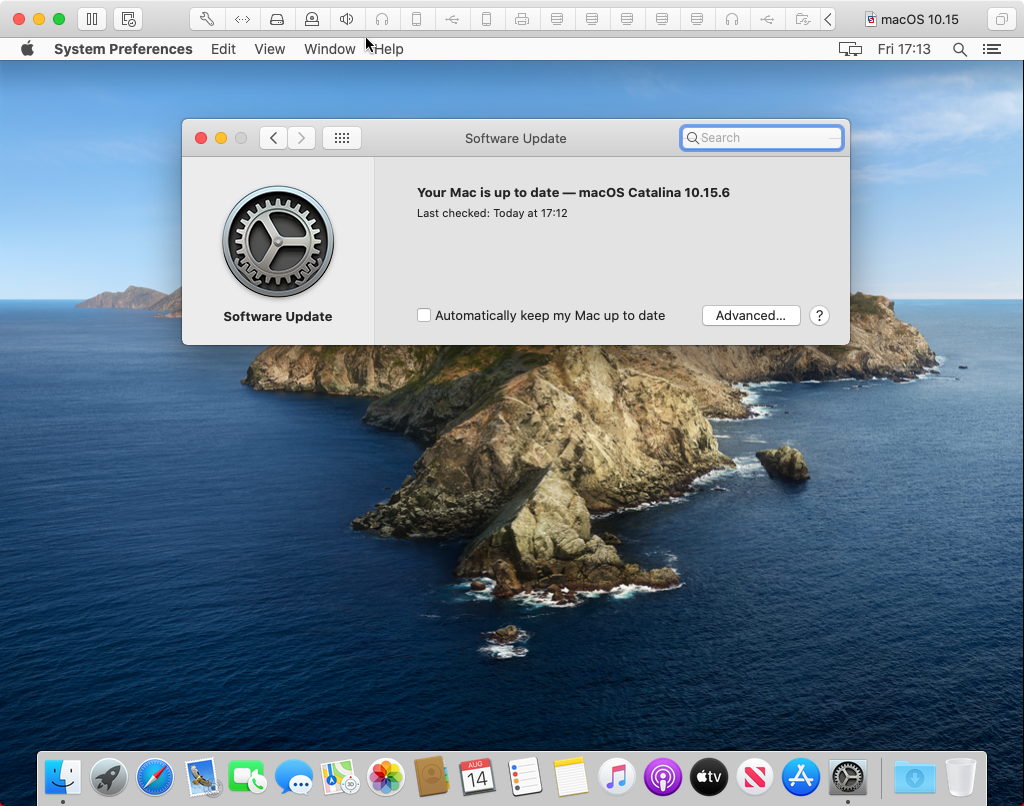1024x806 pixels.
Task: Open Spotlight search in the menu bar
Action: pos(959,48)
